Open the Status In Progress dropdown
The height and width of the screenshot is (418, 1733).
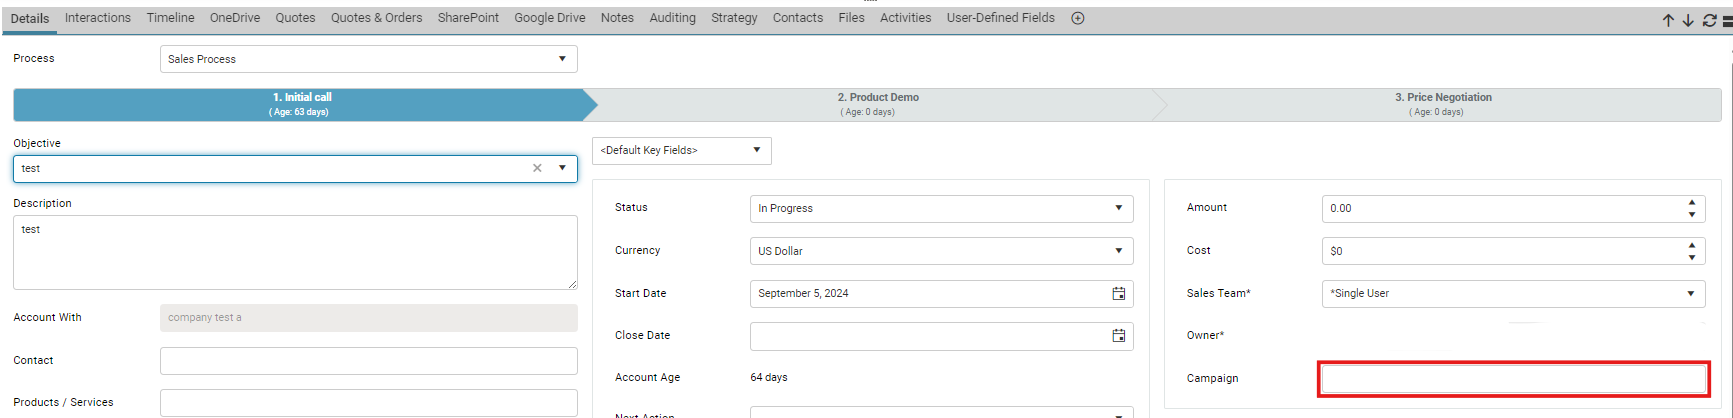click(x=942, y=208)
